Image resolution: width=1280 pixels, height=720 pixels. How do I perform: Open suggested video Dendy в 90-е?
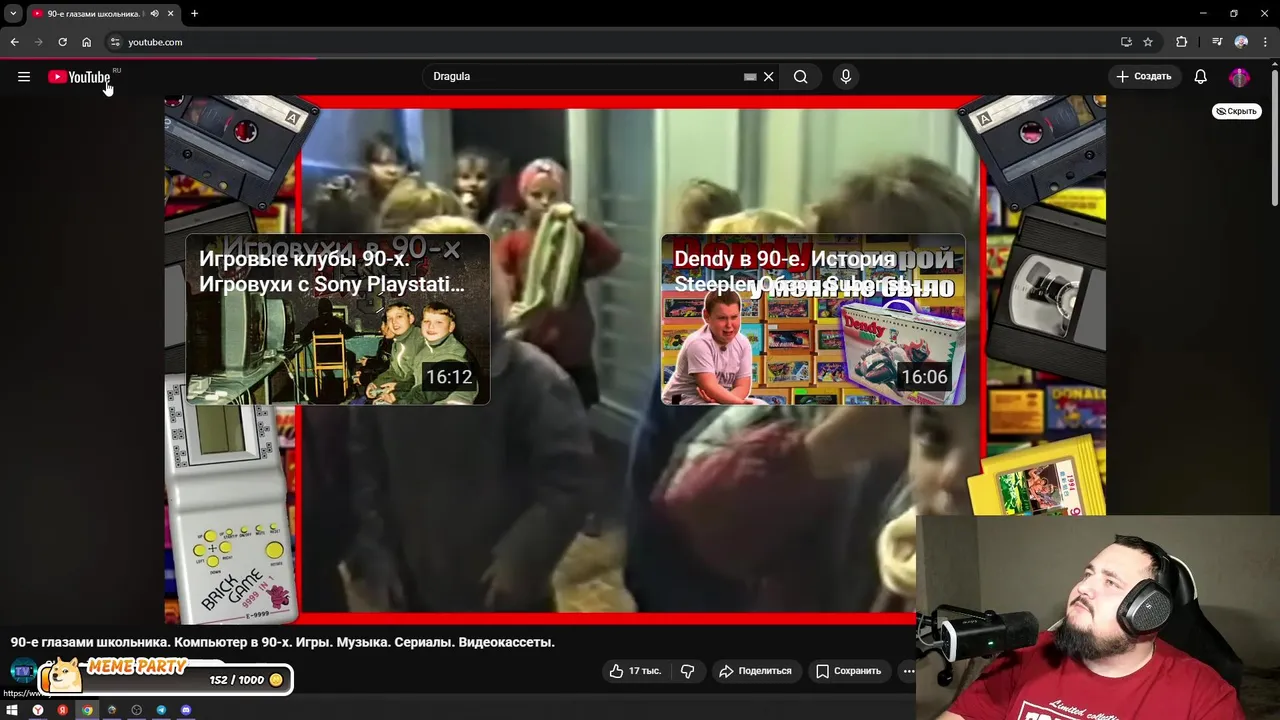tap(813, 319)
